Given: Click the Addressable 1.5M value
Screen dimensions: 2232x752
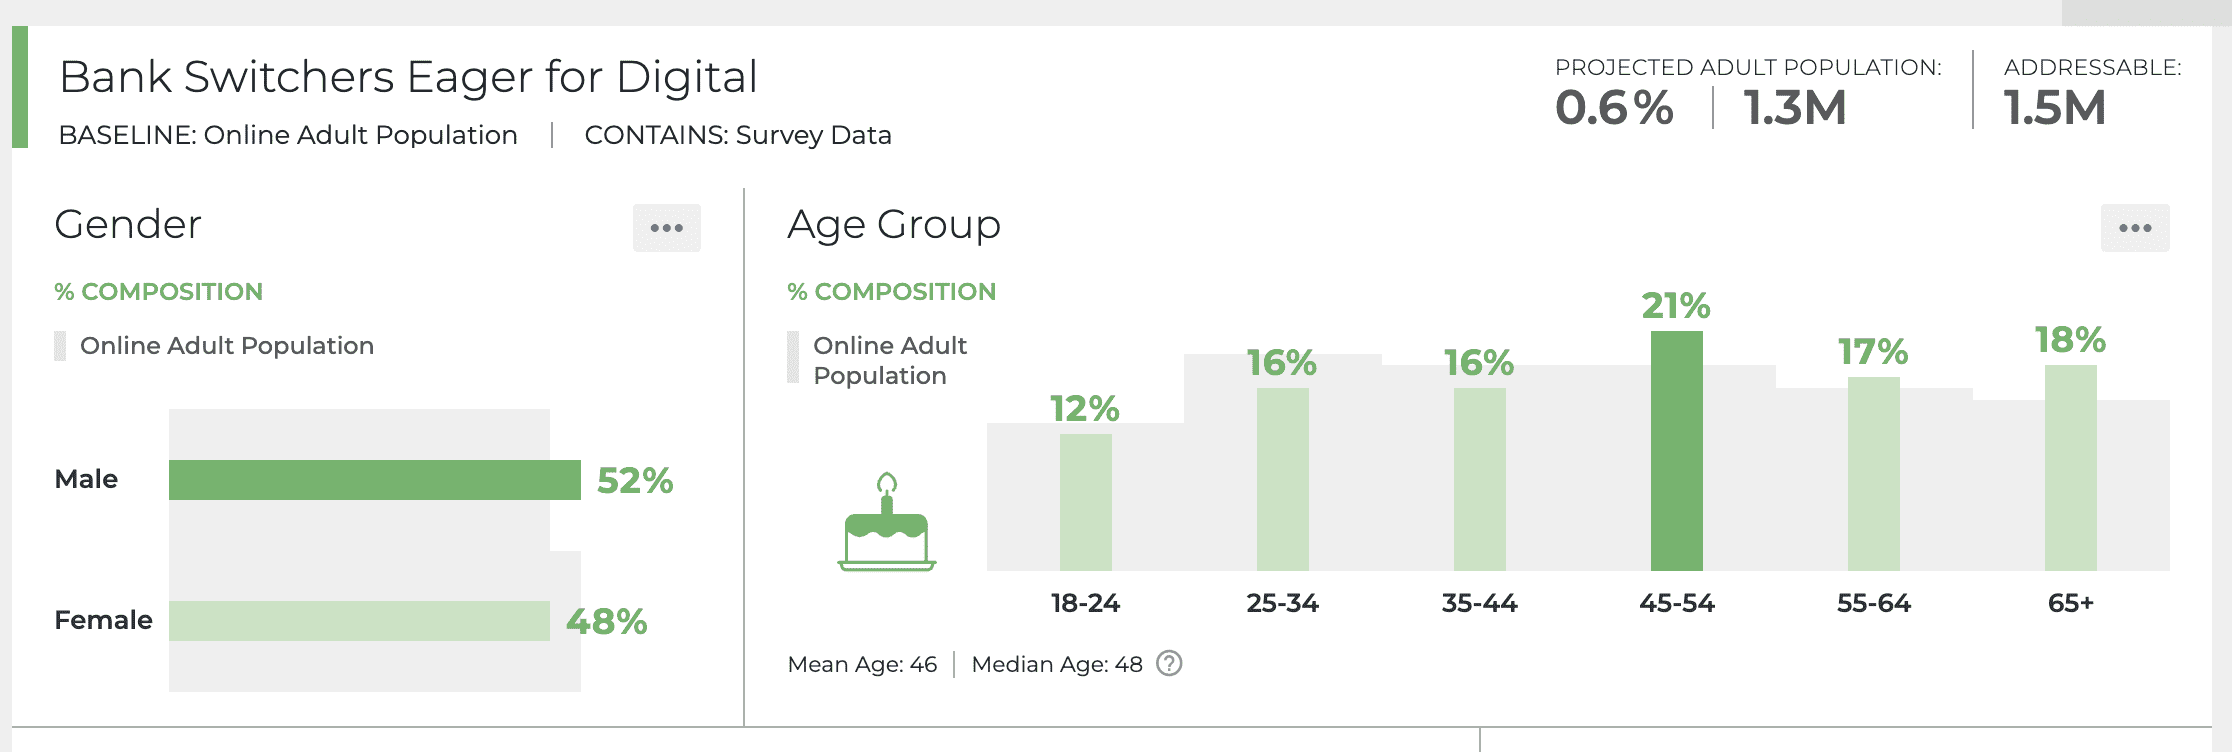Looking at the screenshot, I should (x=2055, y=108).
